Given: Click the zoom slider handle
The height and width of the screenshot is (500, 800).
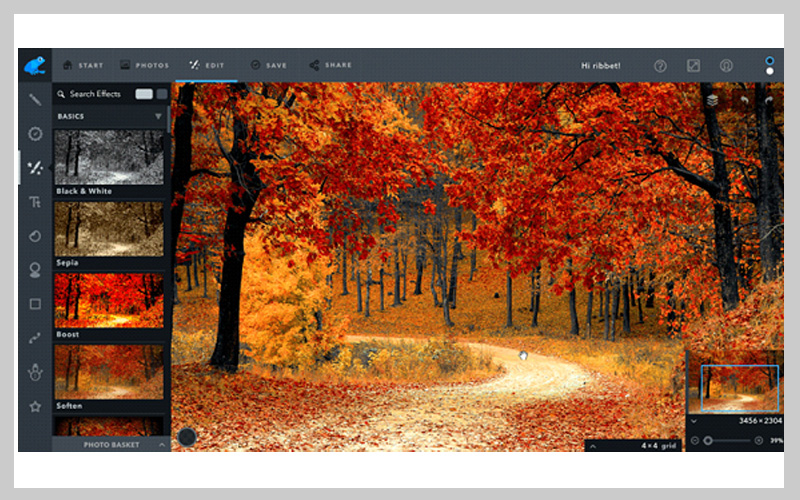Looking at the screenshot, I should 708,440.
